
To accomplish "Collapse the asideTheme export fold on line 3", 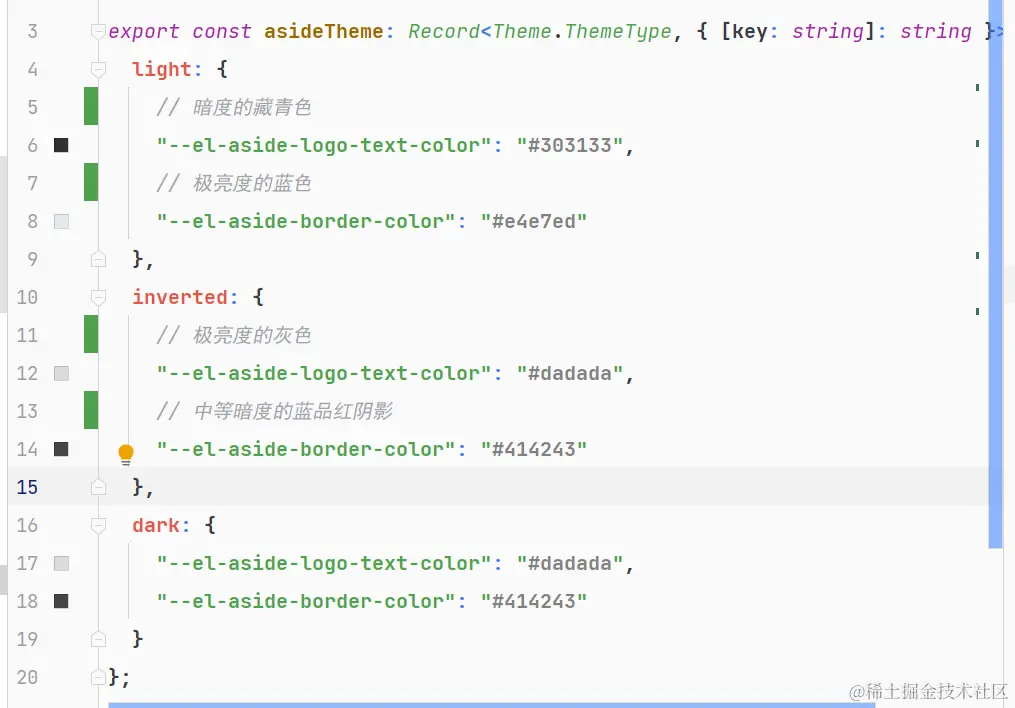I will pyautogui.click(x=98, y=31).
